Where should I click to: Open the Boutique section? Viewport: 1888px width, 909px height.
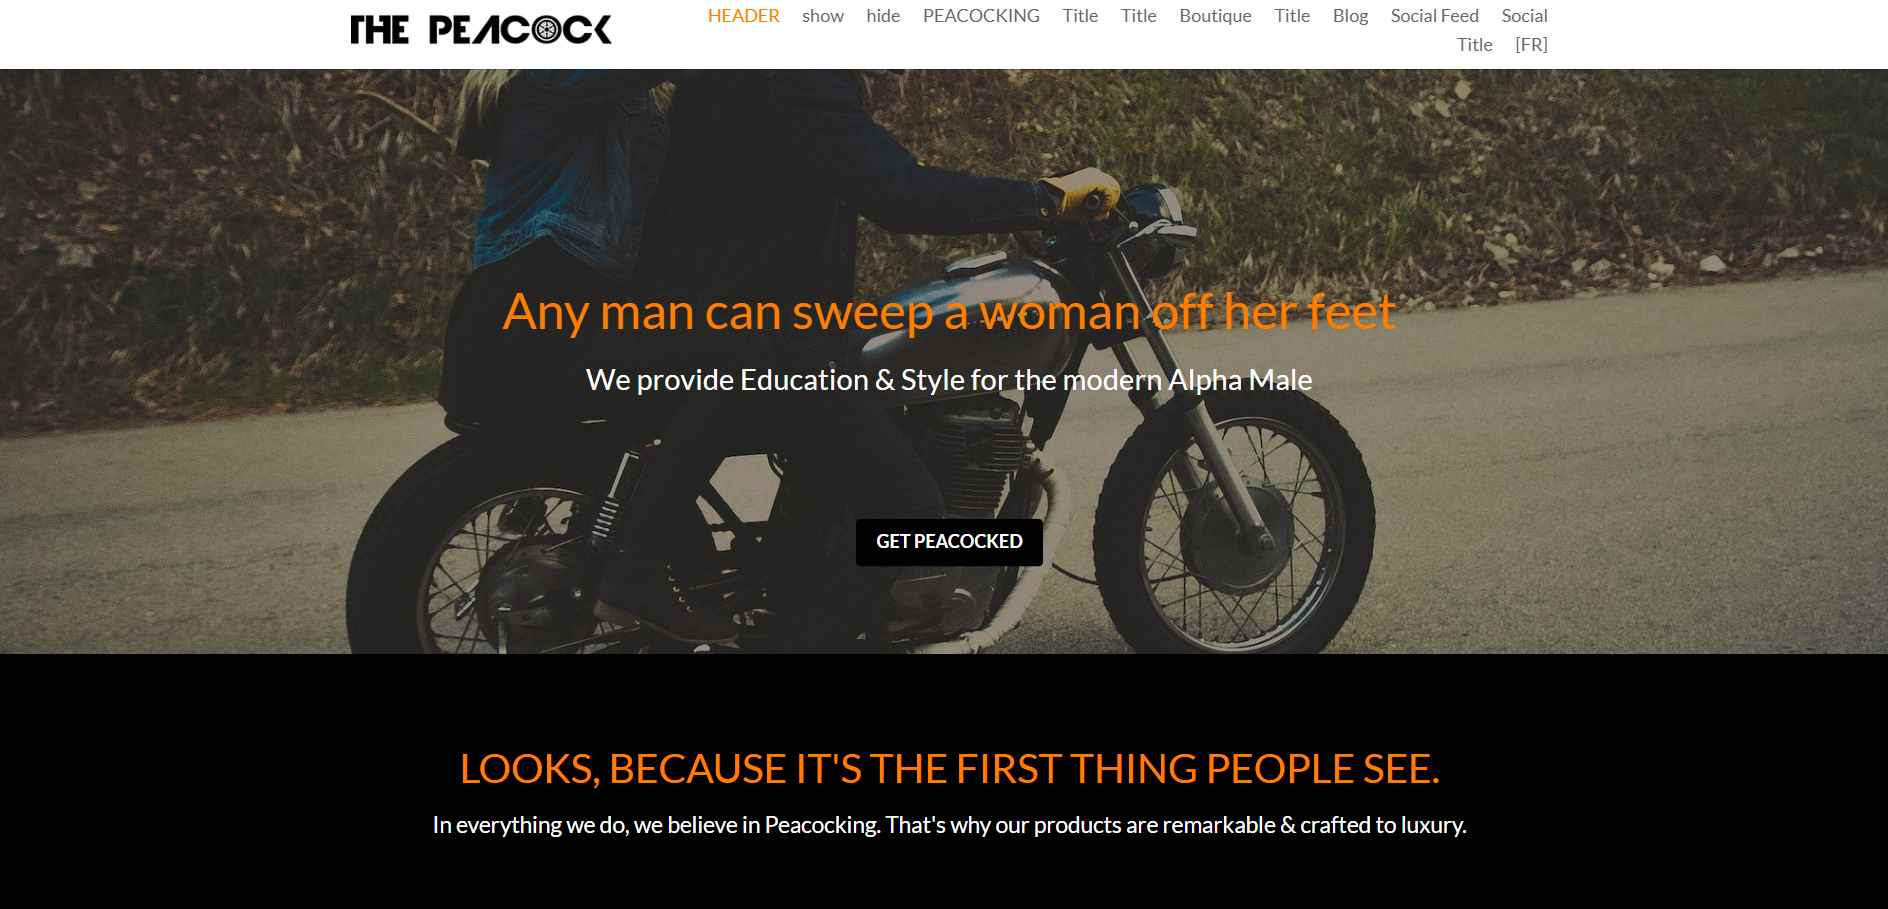(1215, 16)
